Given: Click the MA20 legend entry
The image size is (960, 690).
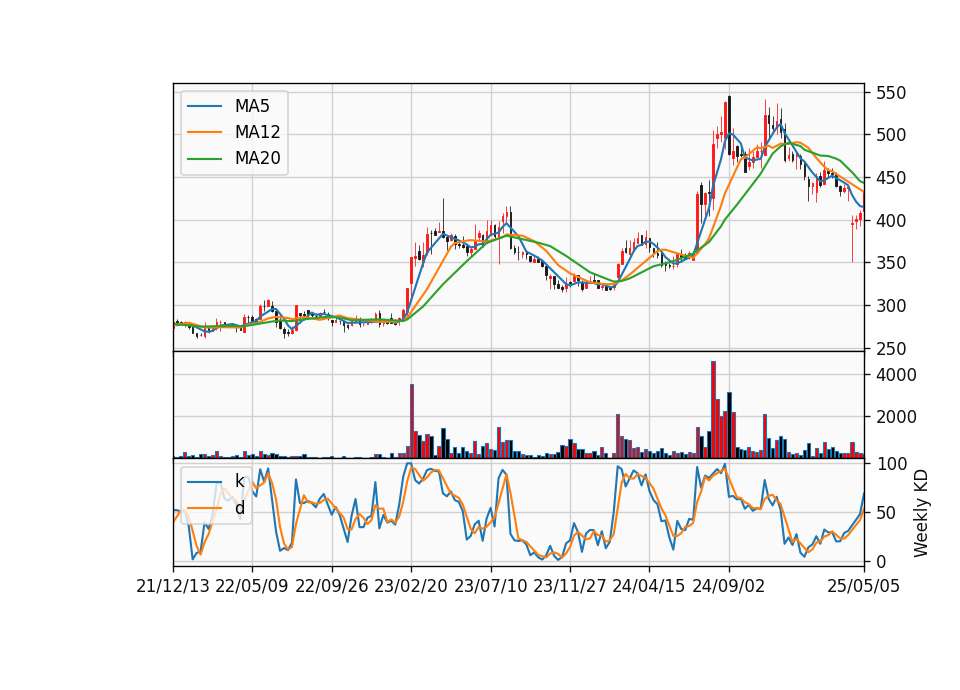Looking at the screenshot, I should (234, 158).
